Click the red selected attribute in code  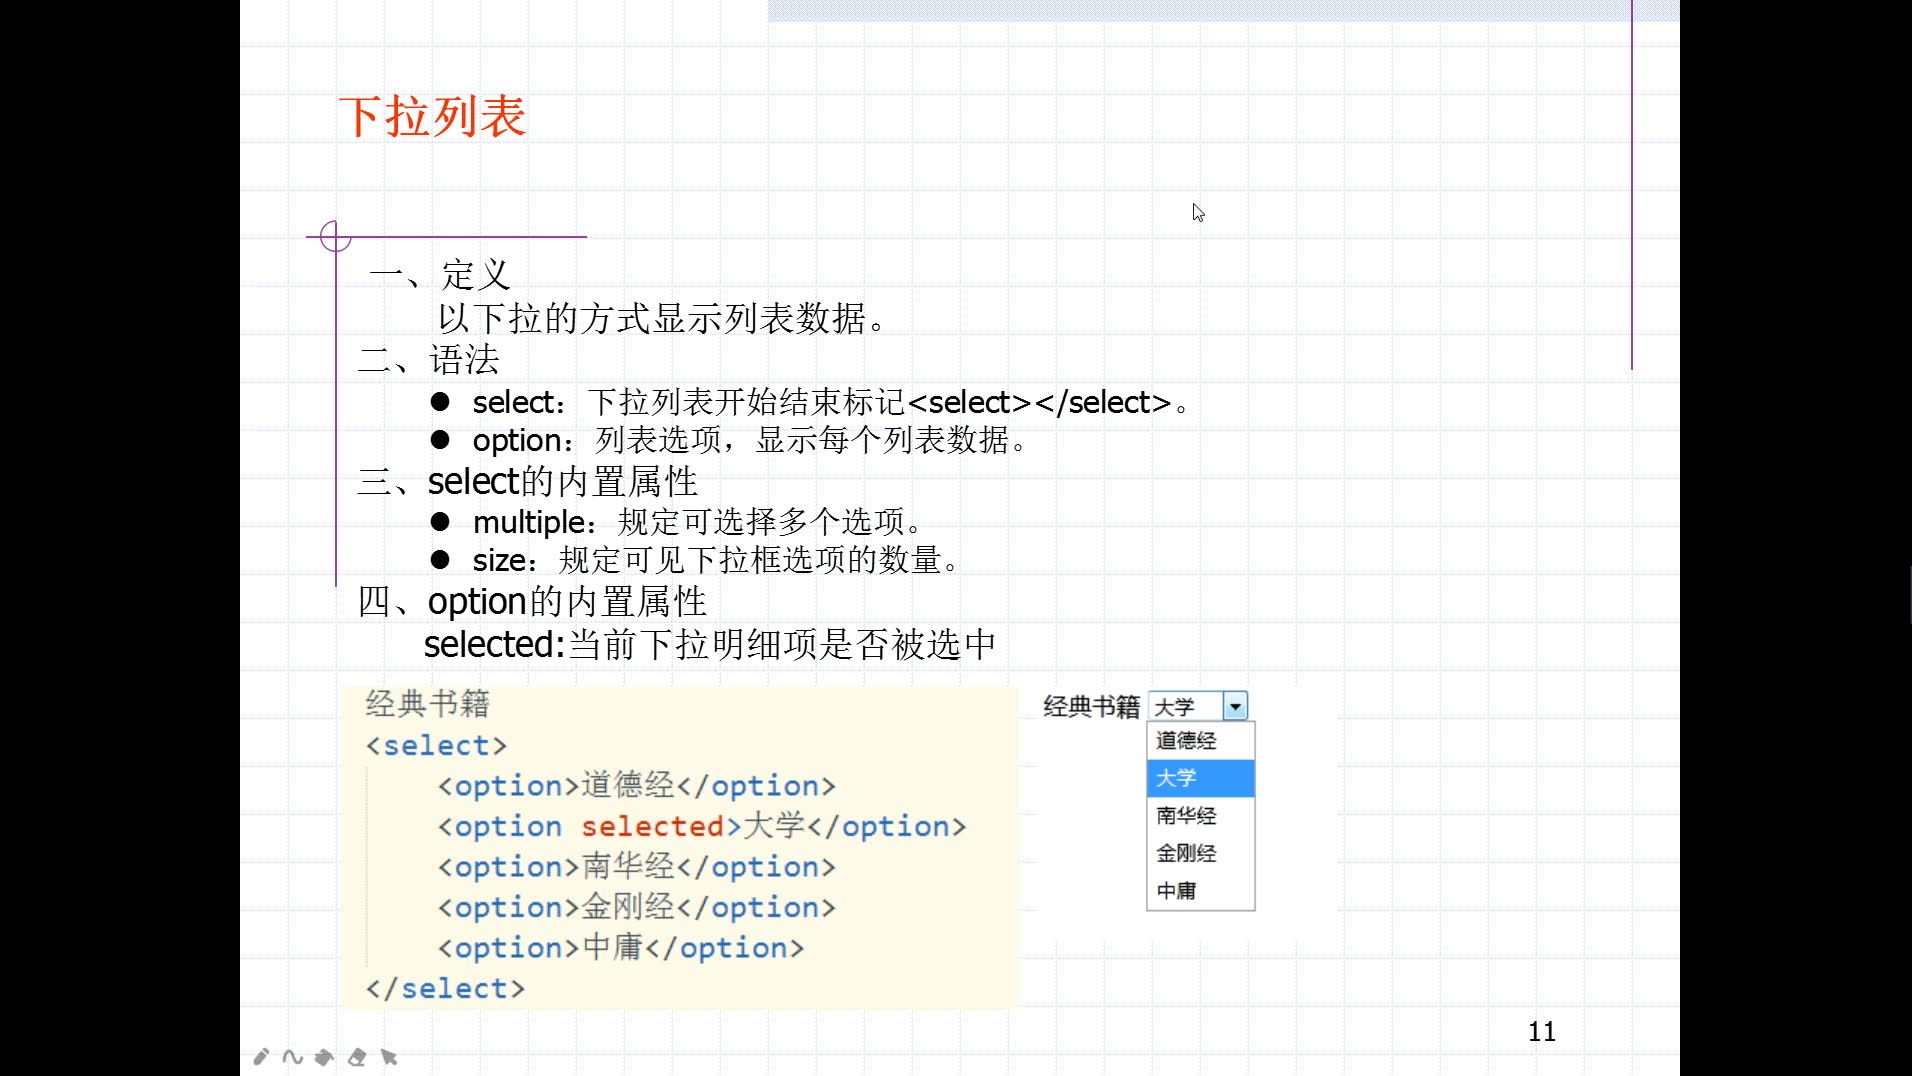tap(652, 827)
